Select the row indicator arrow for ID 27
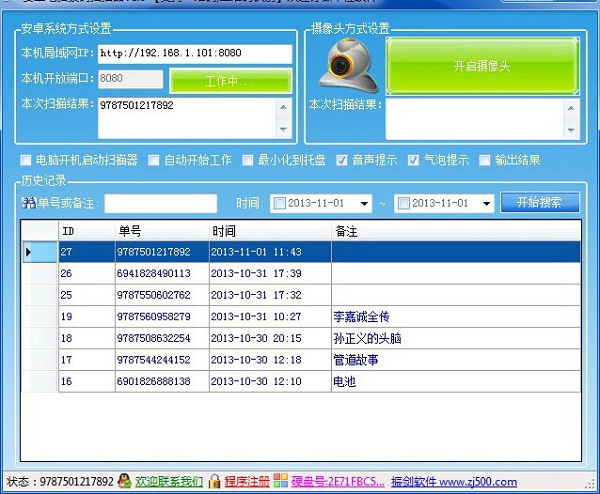 click(x=28, y=252)
